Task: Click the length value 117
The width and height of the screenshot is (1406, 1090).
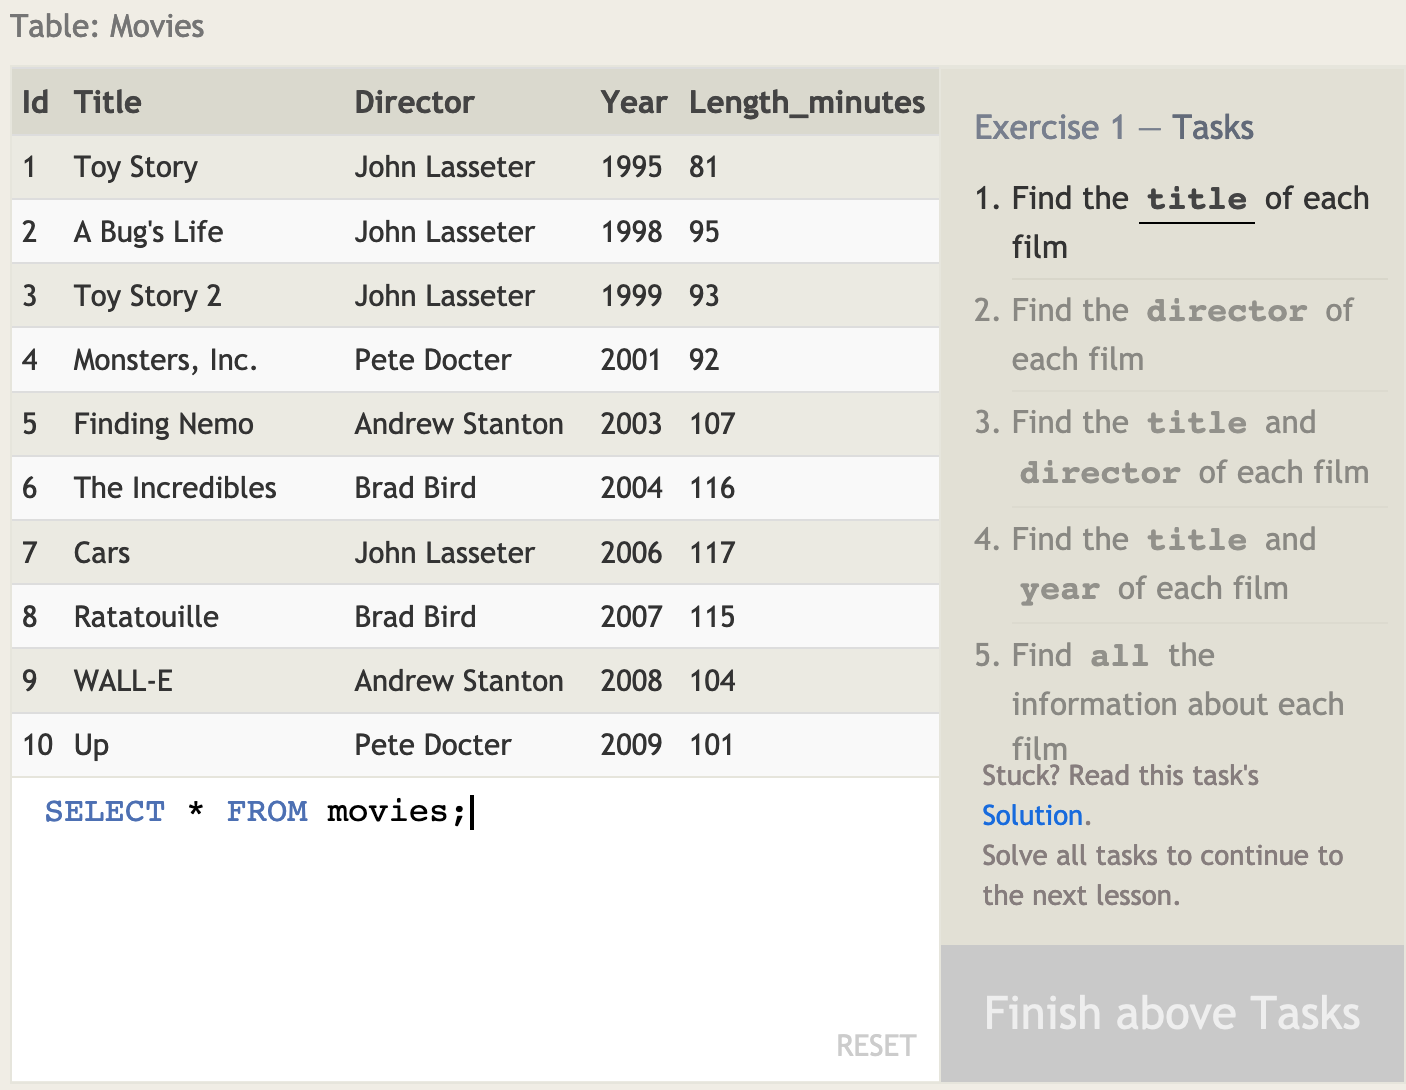Action: [712, 553]
